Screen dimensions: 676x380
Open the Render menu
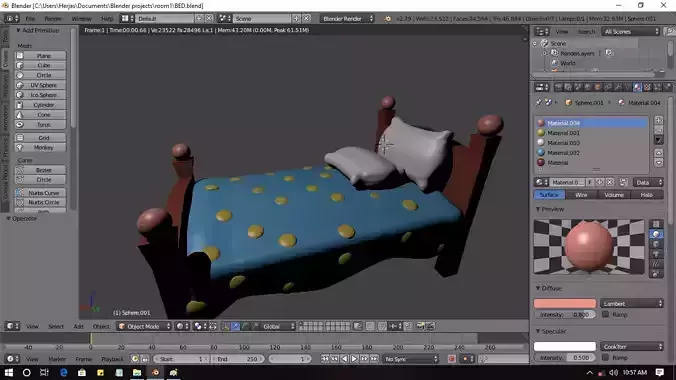pyautogui.click(x=53, y=19)
